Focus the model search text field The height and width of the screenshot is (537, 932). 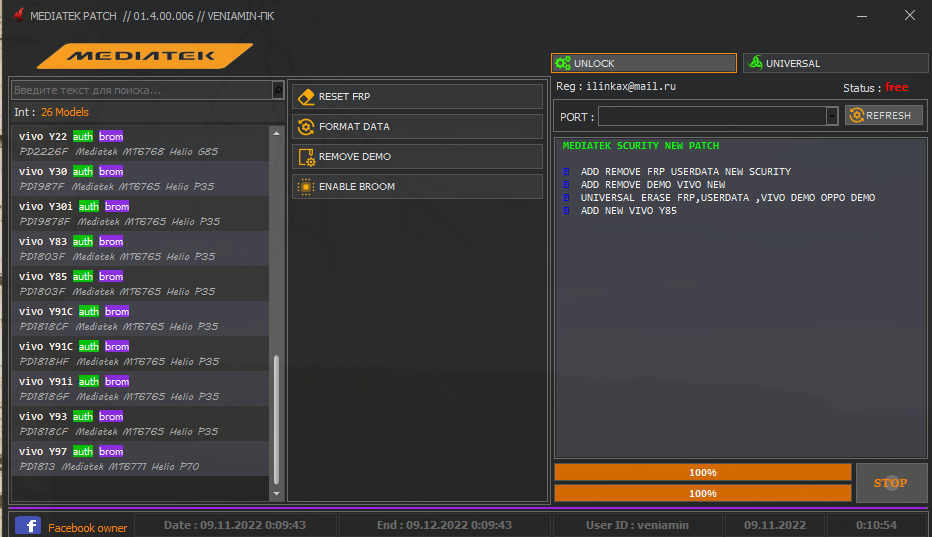click(x=142, y=90)
